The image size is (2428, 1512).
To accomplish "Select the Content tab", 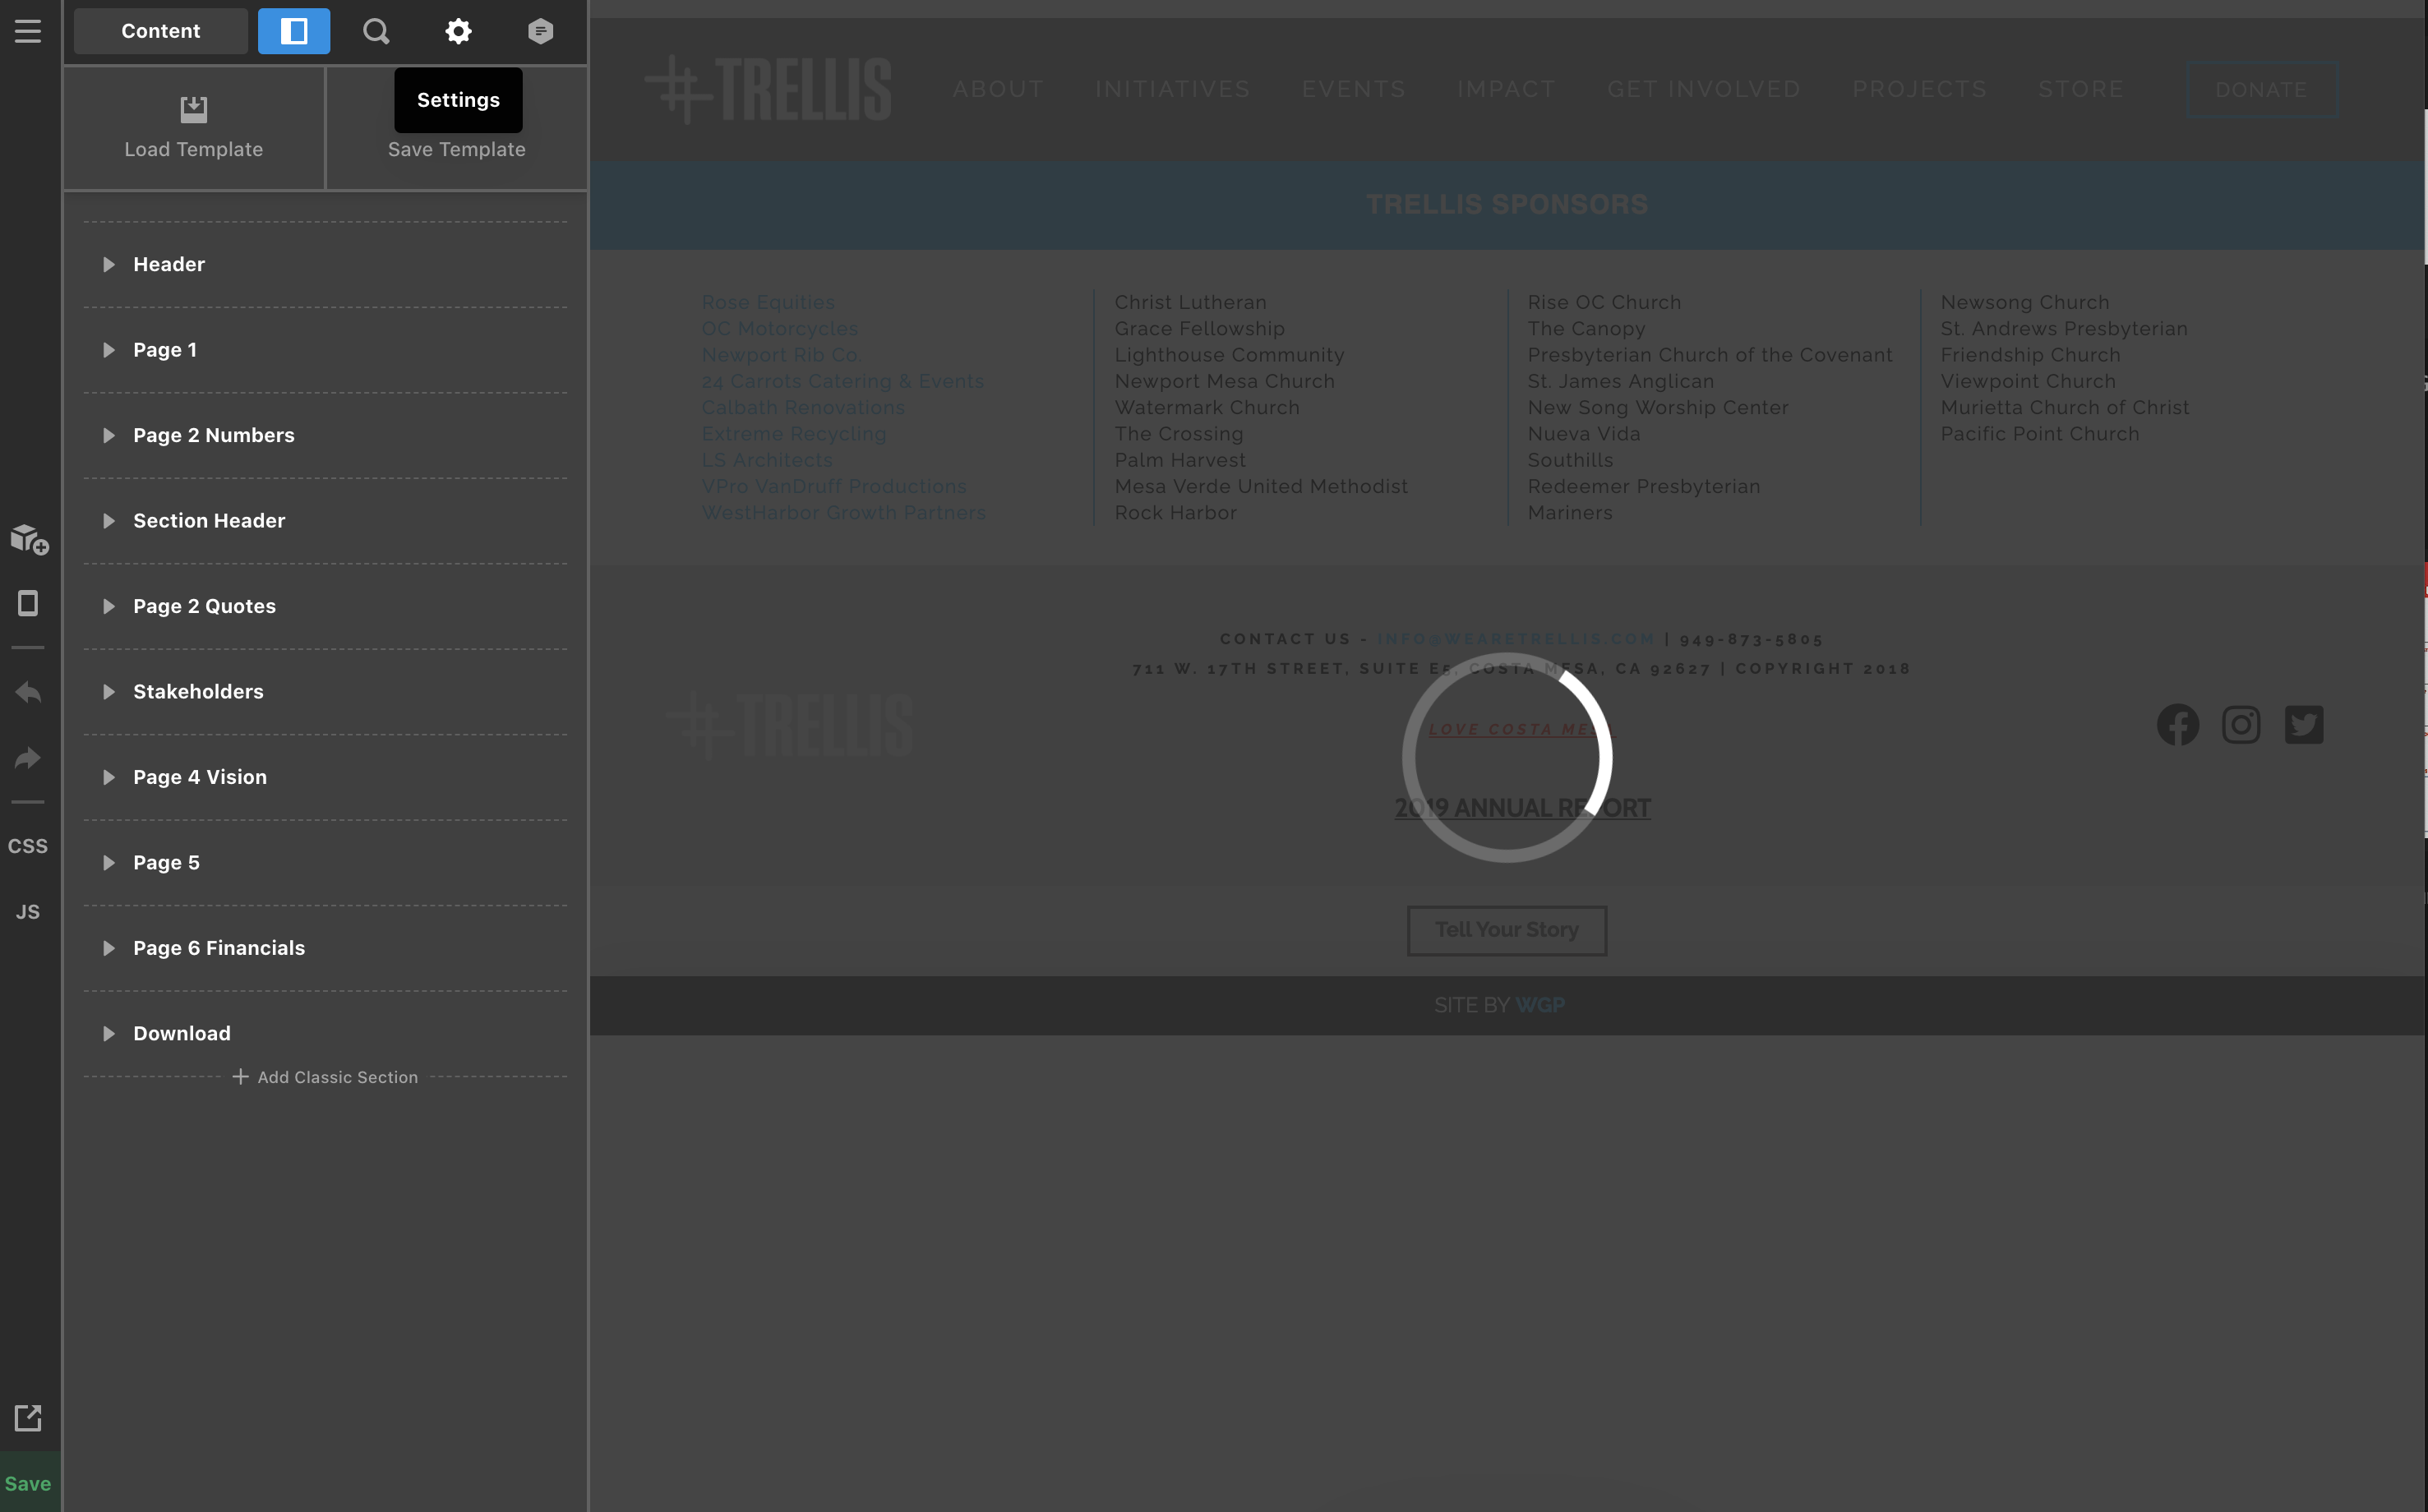I will (161, 31).
